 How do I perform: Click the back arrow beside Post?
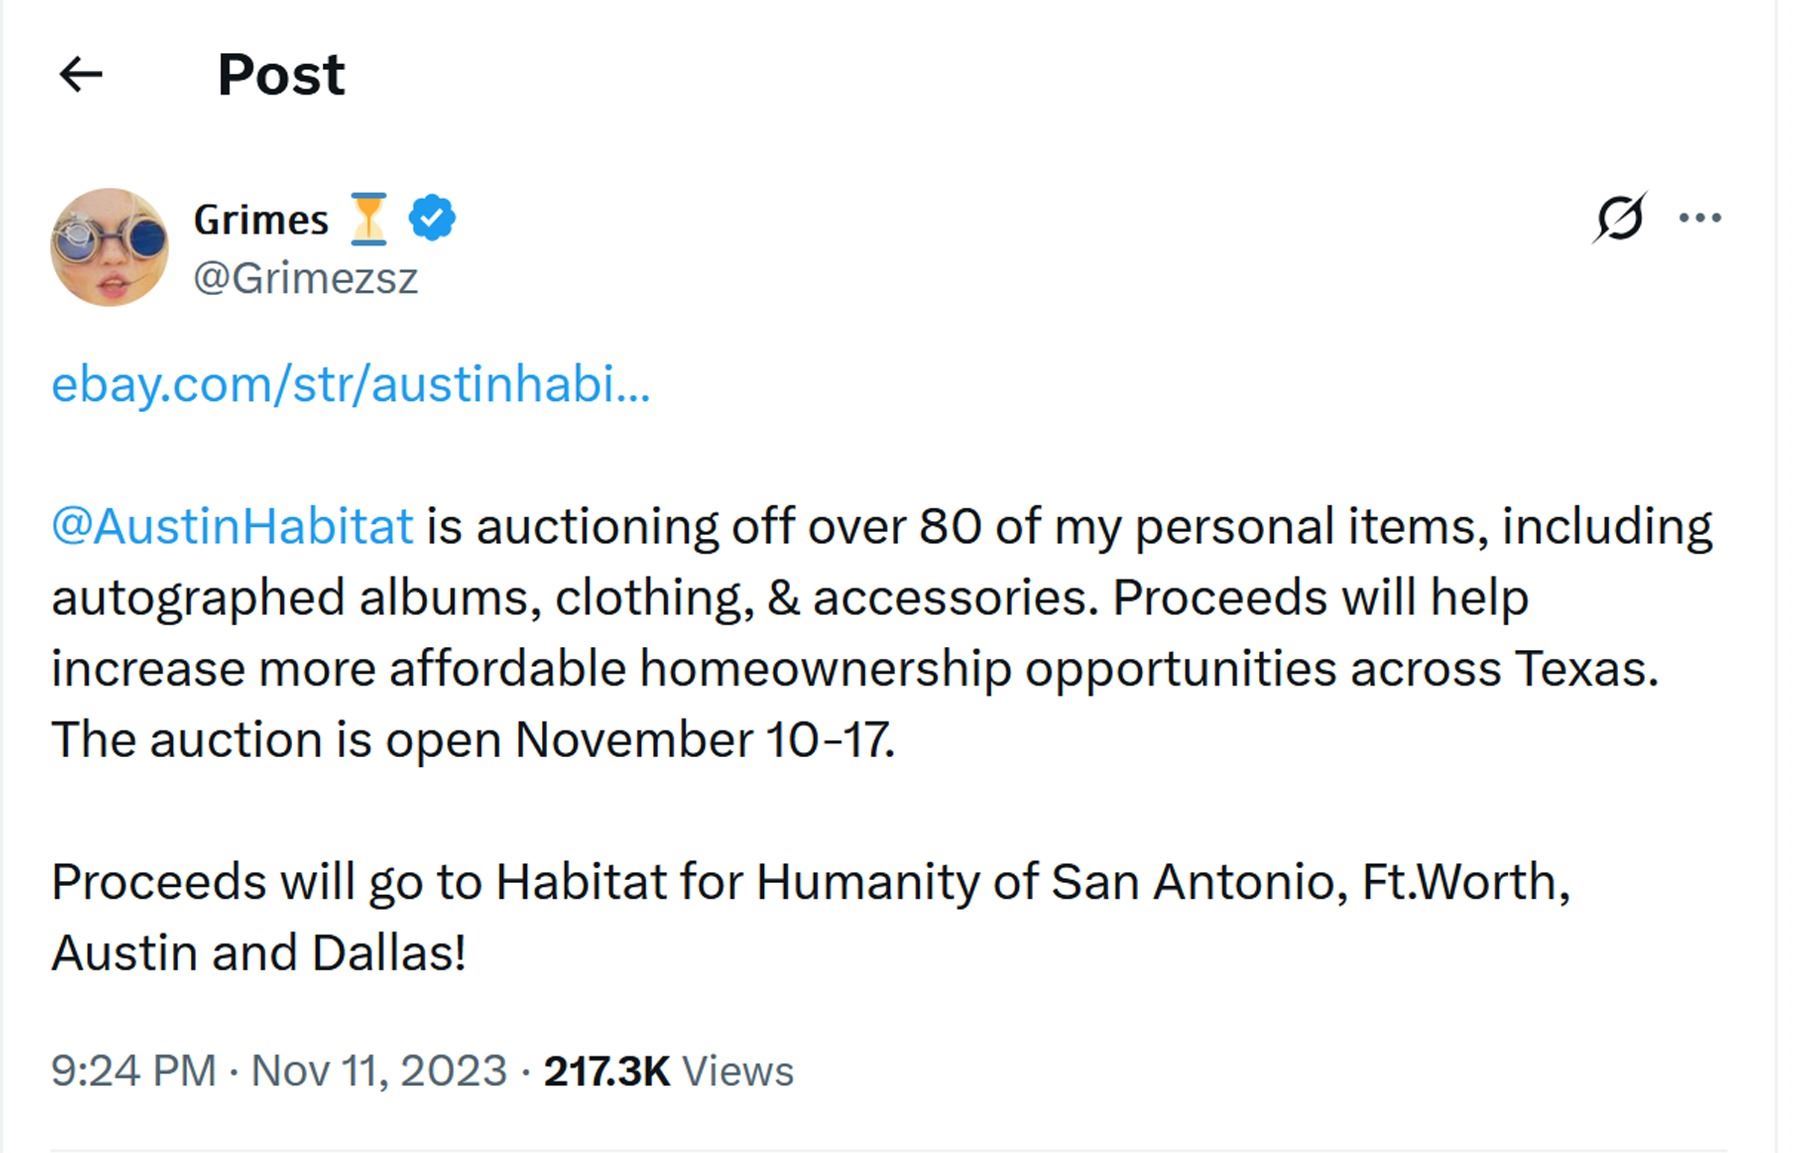pos(81,74)
